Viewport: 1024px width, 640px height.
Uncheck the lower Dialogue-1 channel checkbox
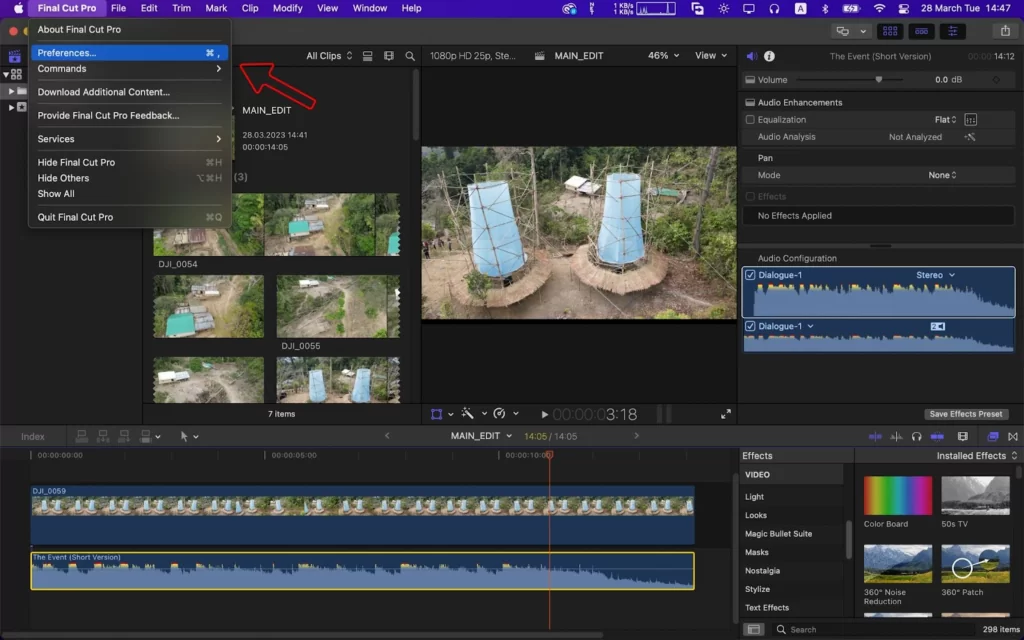pos(750,327)
